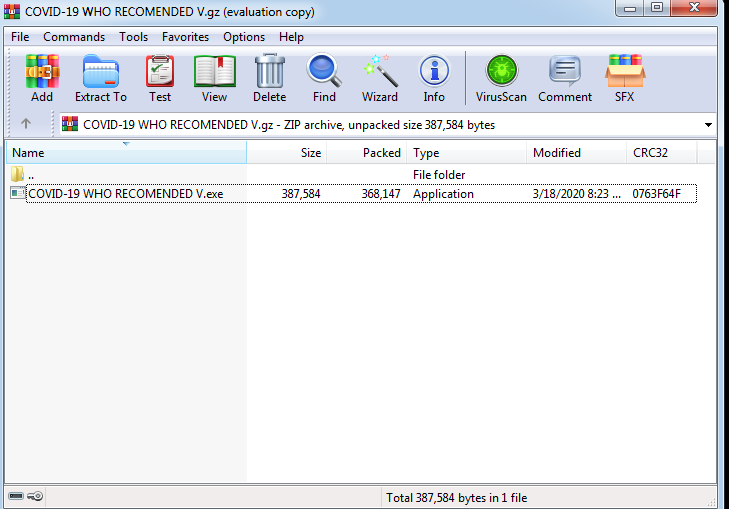This screenshot has height=509, width=729.
Task: Maximize the WinRAR window
Action: [x=657, y=8]
